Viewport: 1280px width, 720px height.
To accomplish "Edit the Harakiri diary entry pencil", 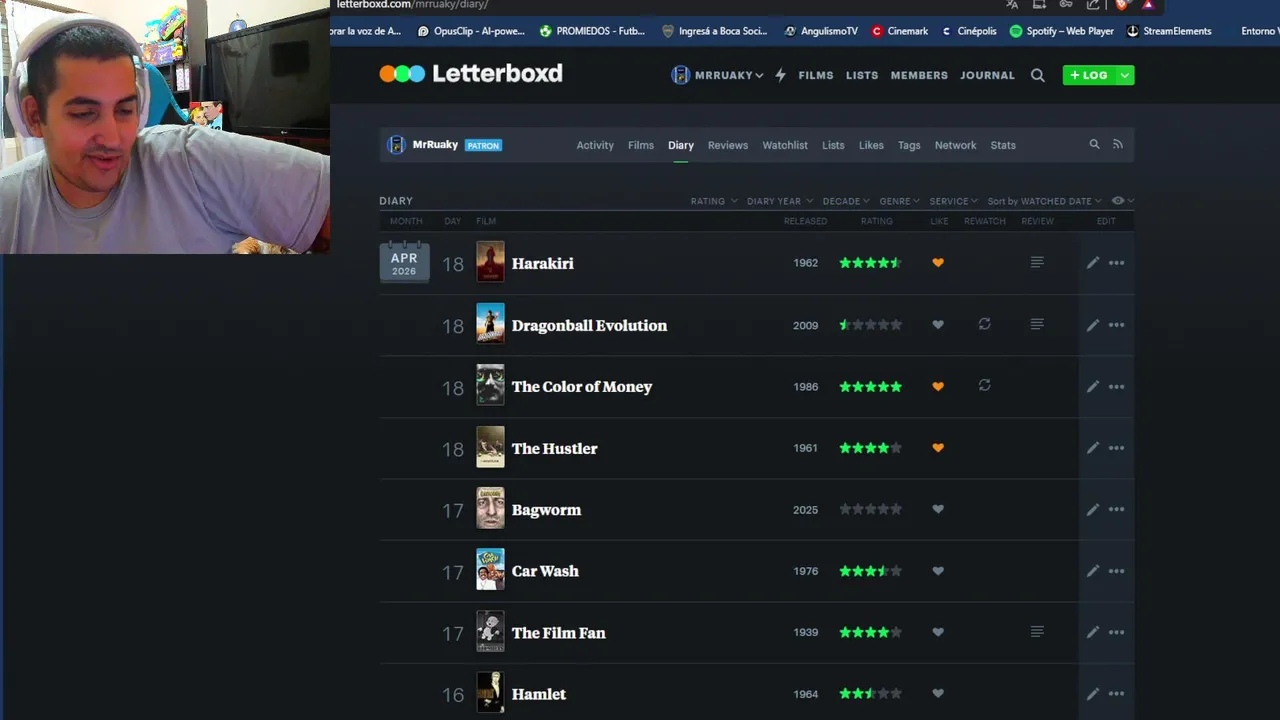I will [x=1093, y=263].
